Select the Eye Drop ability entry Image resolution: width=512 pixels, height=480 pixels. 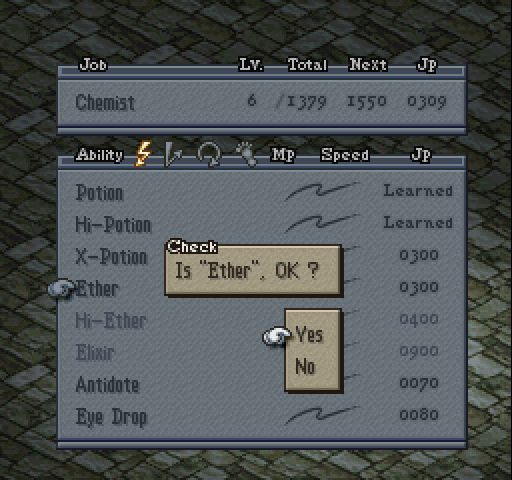coord(111,417)
